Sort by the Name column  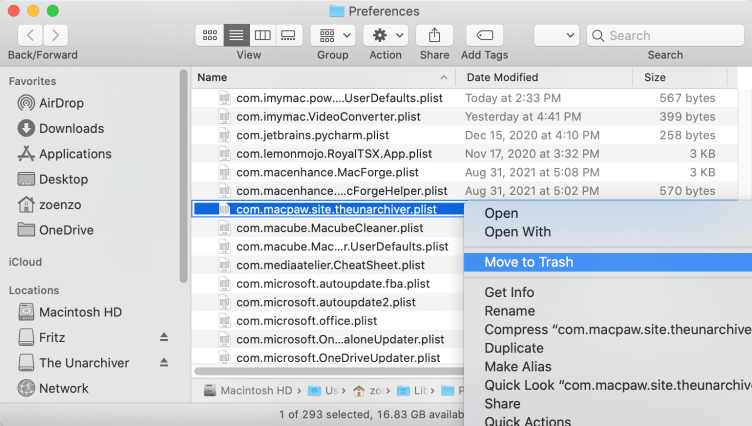(x=323, y=77)
